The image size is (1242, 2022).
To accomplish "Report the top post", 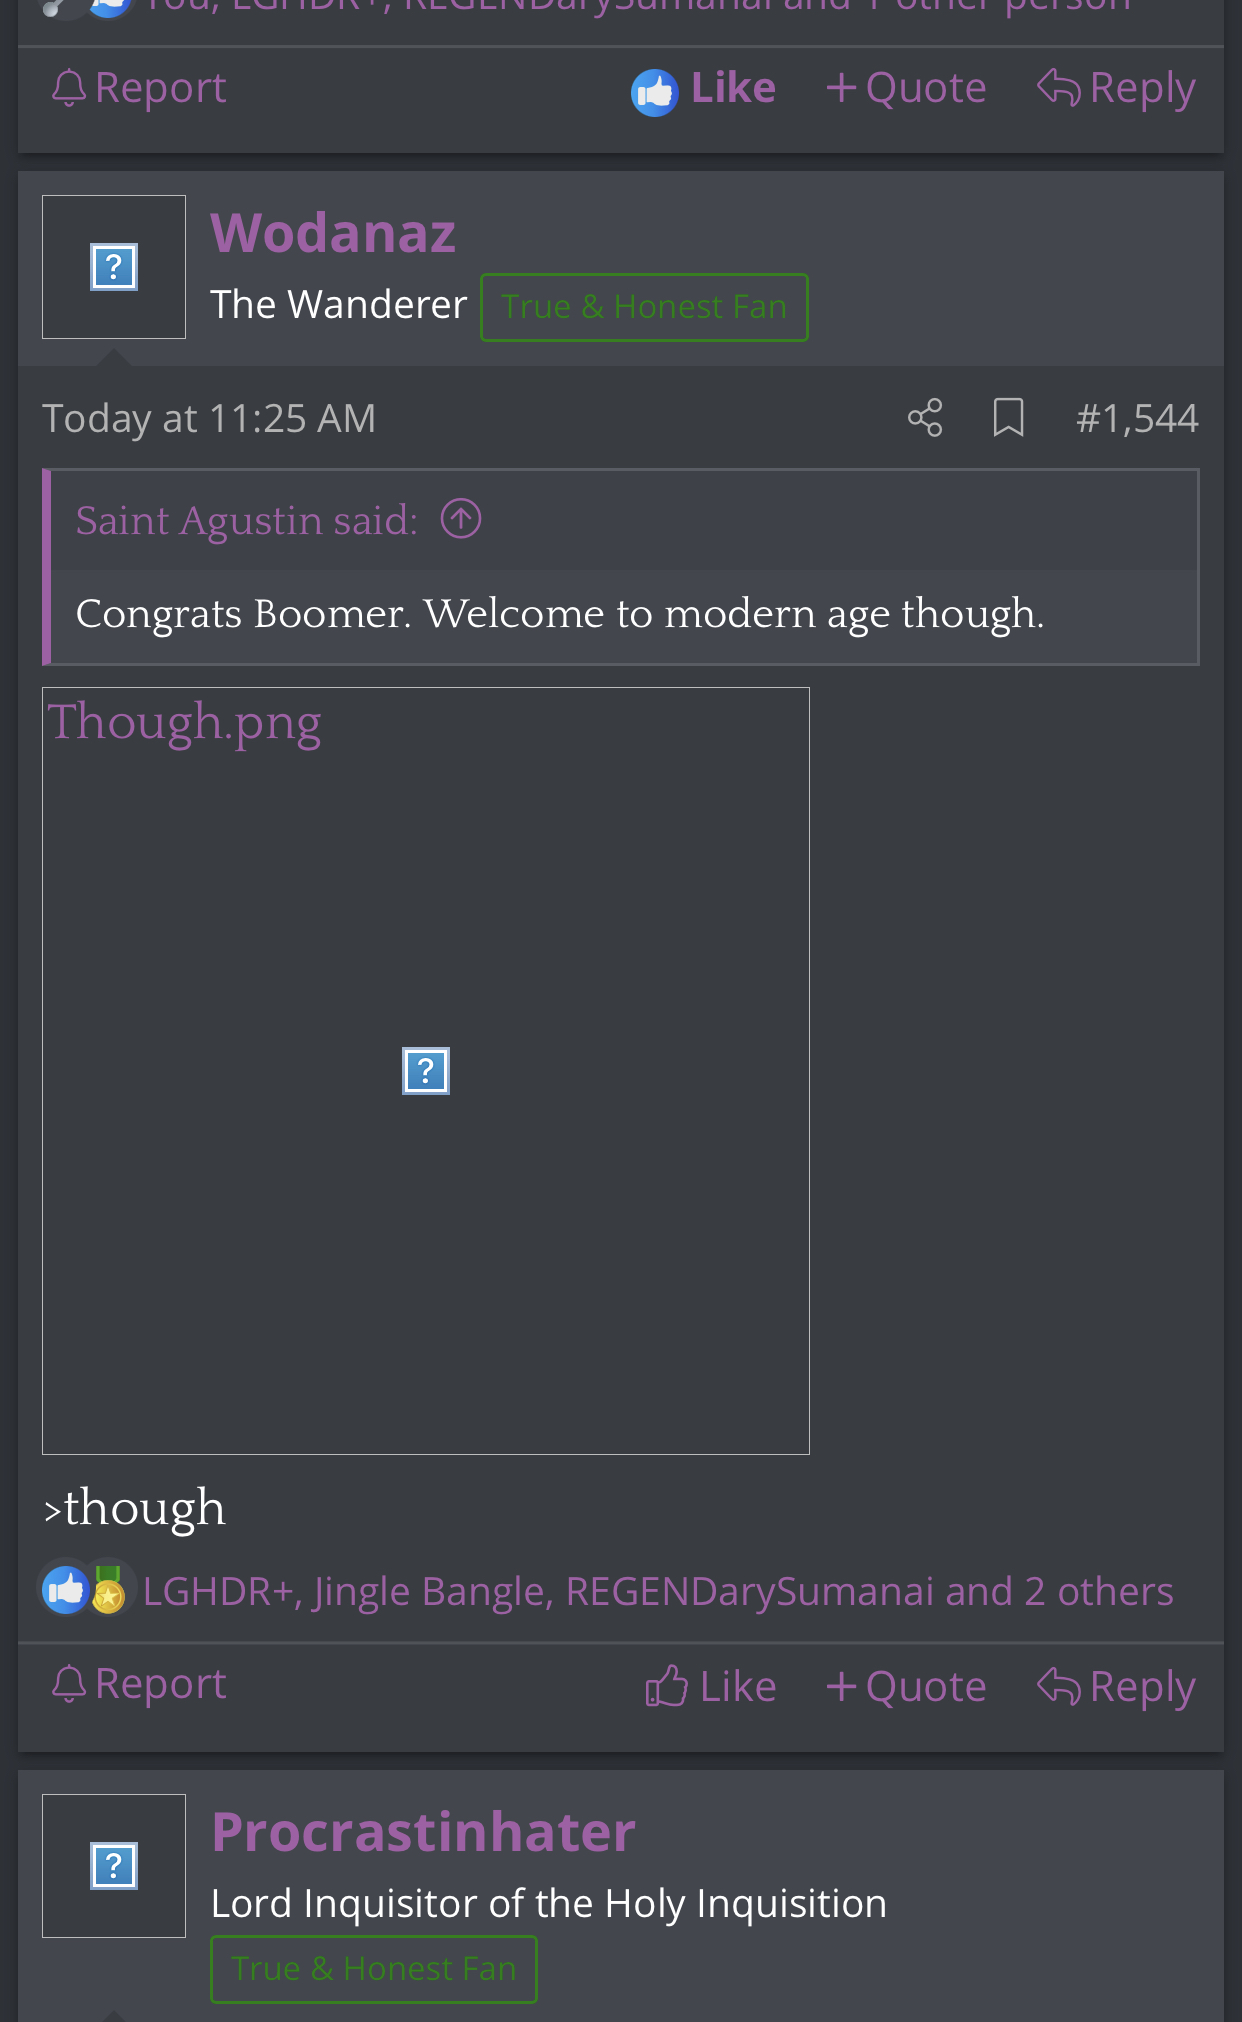I will [139, 88].
